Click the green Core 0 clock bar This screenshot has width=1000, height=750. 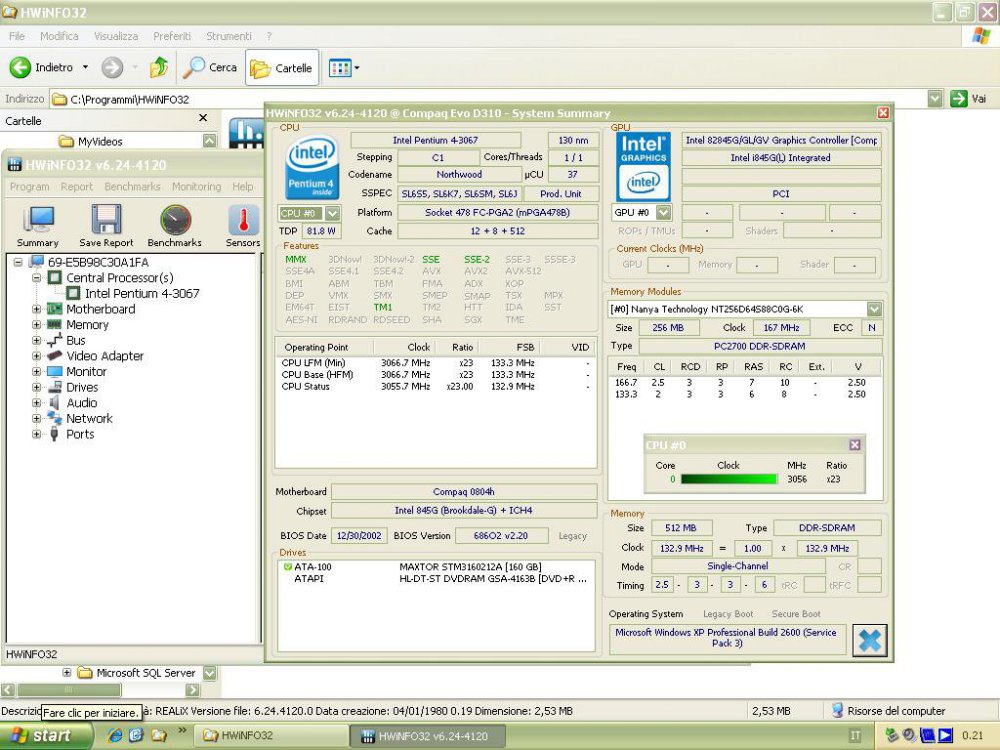(730, 479)
